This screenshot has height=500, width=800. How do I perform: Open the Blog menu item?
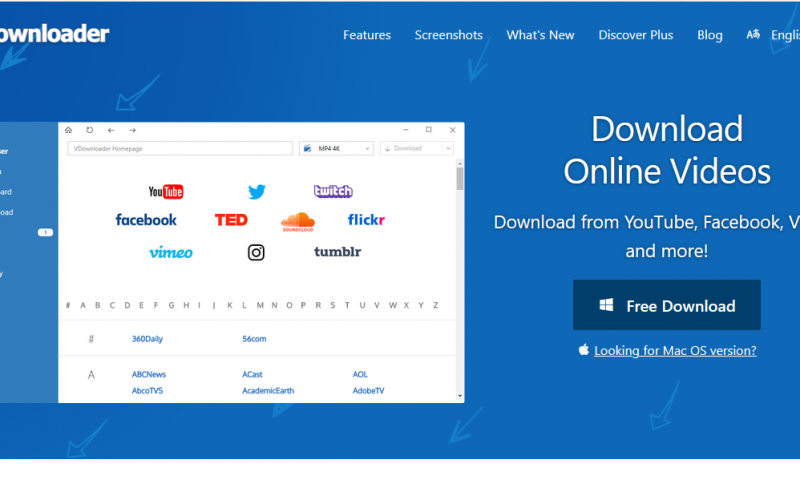click(x=710, y=35)
